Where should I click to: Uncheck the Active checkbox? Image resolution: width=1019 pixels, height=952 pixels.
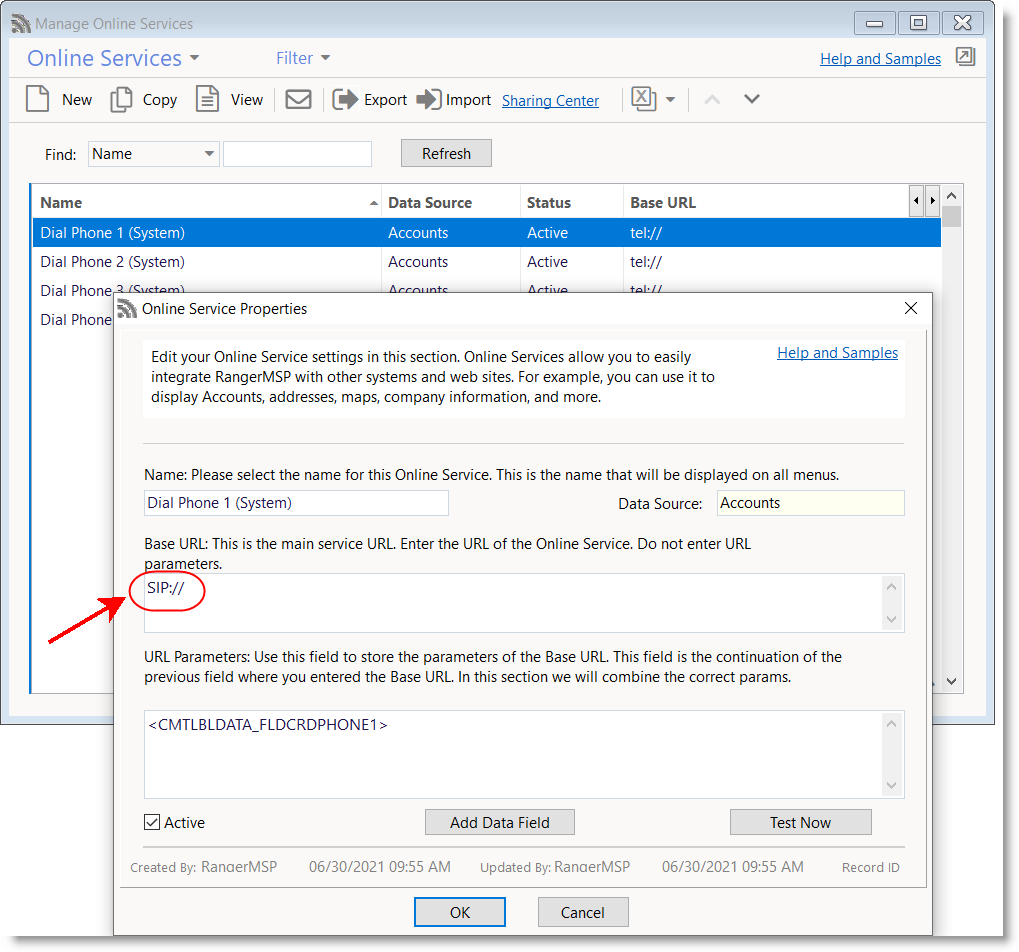pos(152,822)
